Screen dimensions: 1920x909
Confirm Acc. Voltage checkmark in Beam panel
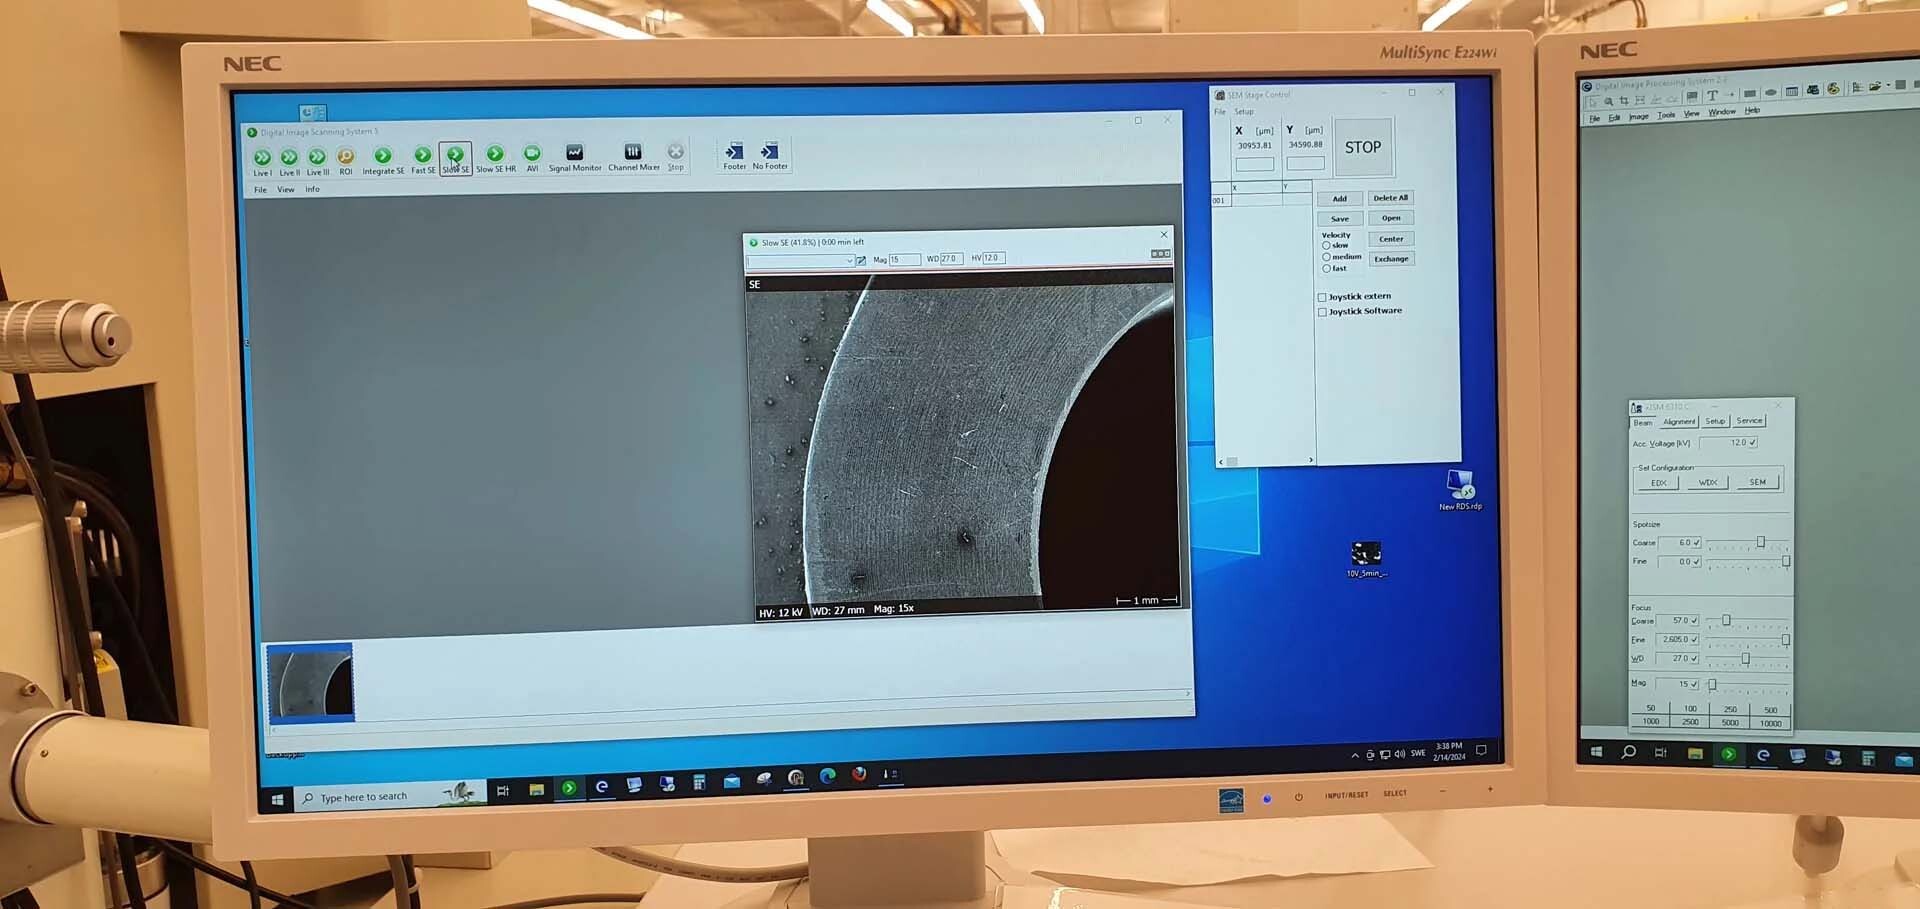click(1752, 442)
